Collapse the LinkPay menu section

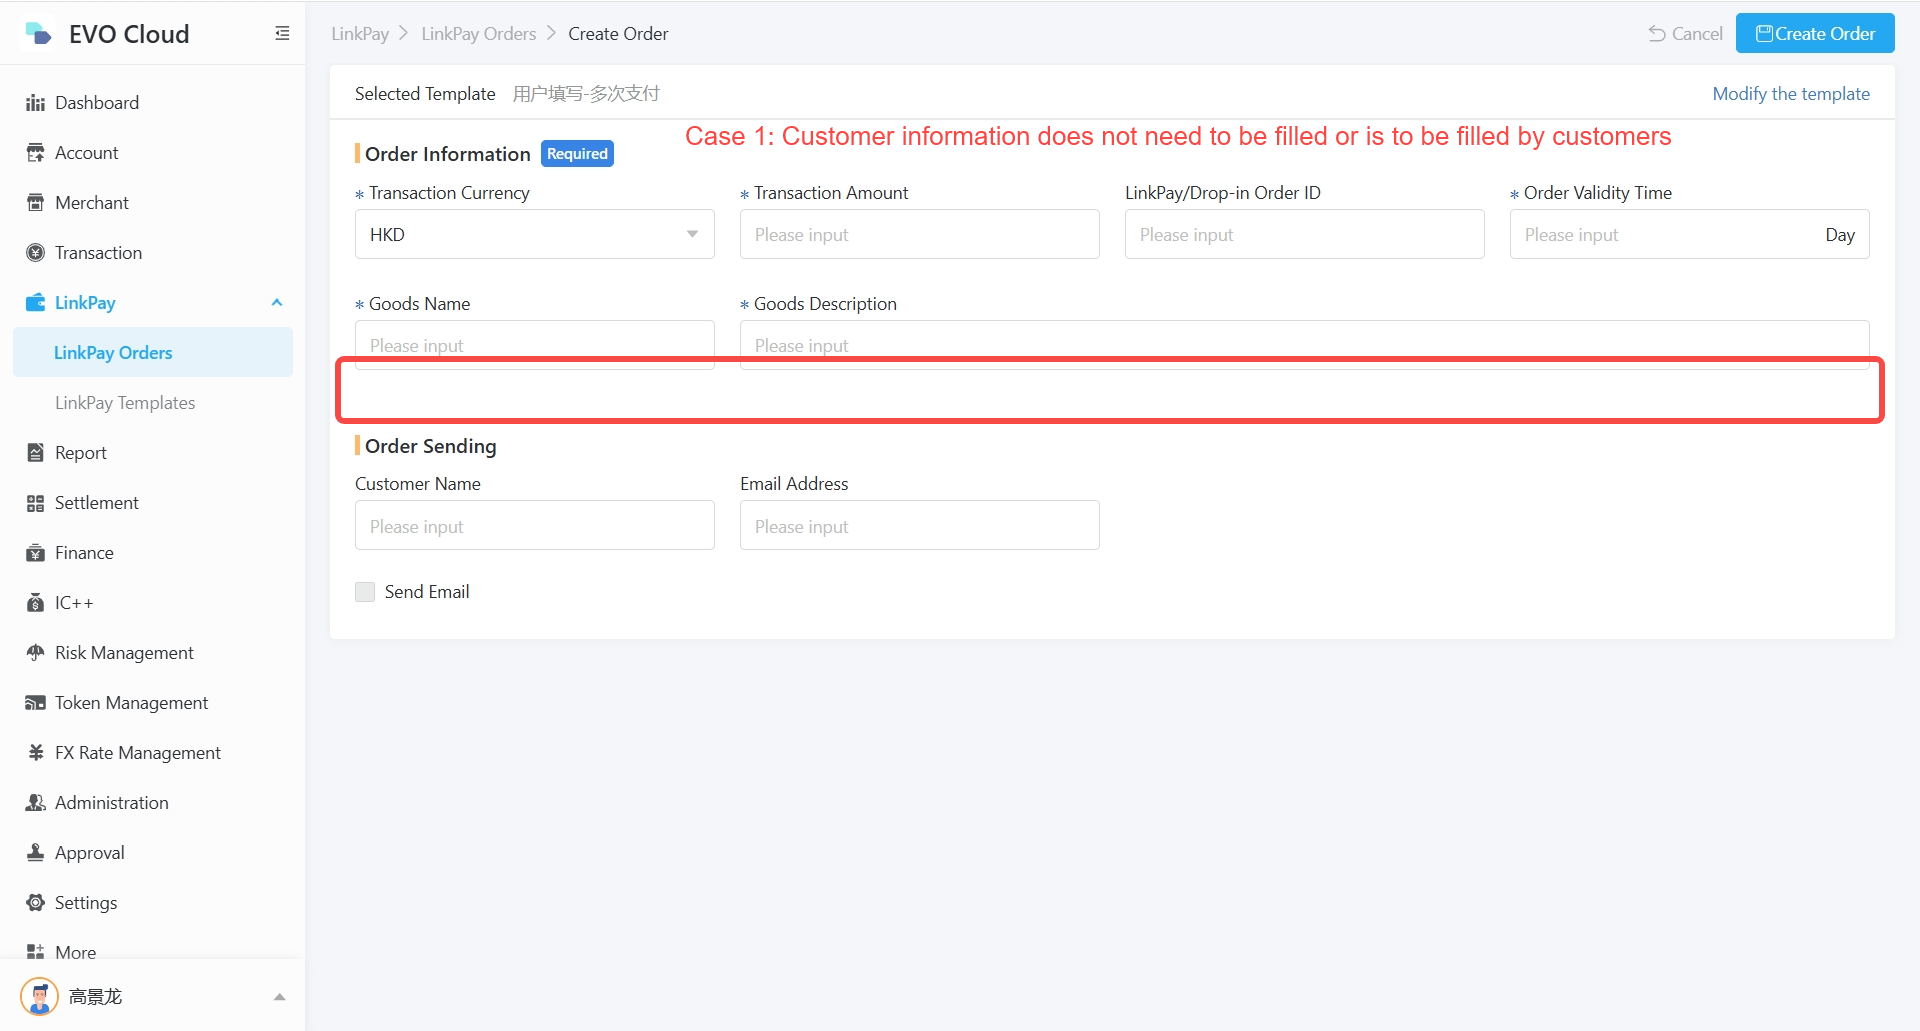tap(277, 303)
